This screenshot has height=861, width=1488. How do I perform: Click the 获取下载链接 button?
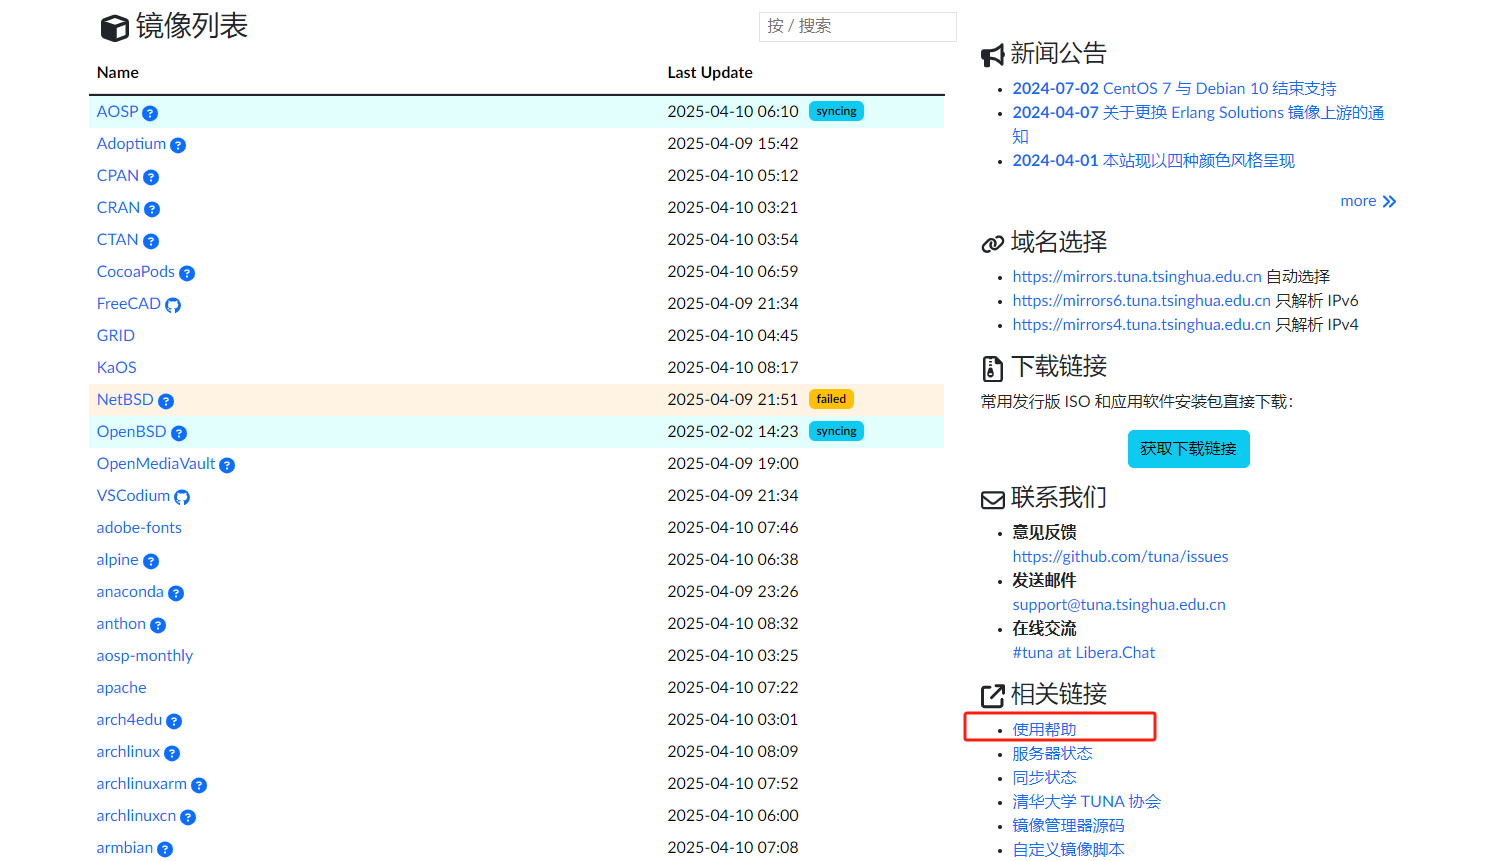(x=1188, y=449)
